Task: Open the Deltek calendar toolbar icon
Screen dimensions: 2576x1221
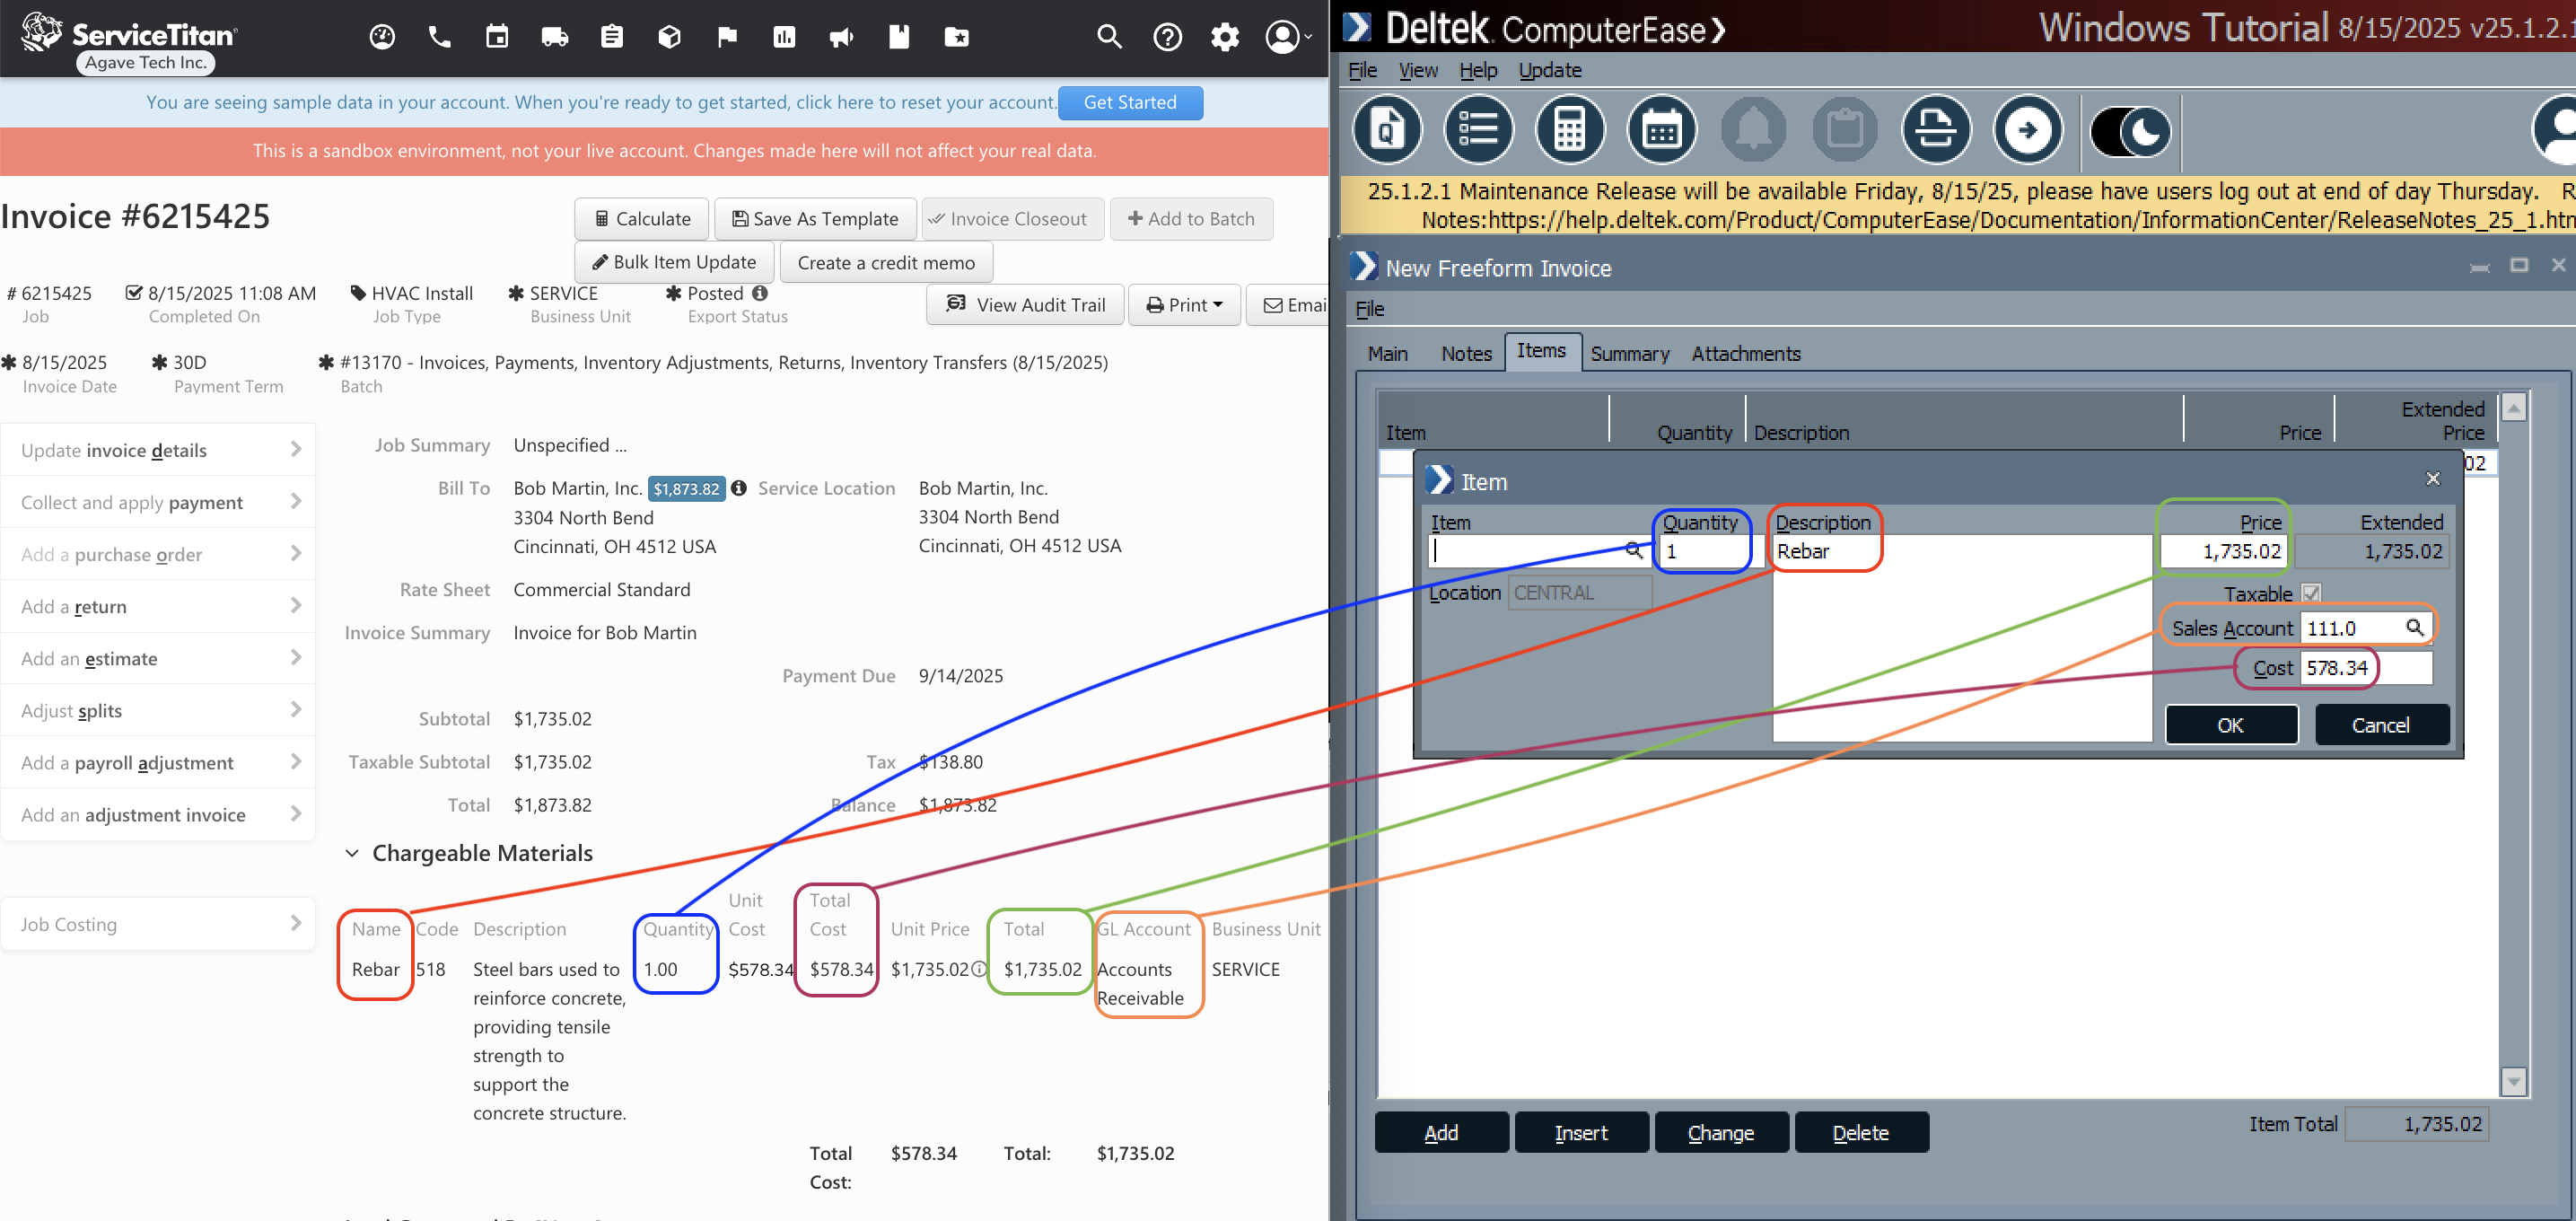Action: tap(1662, 130)
